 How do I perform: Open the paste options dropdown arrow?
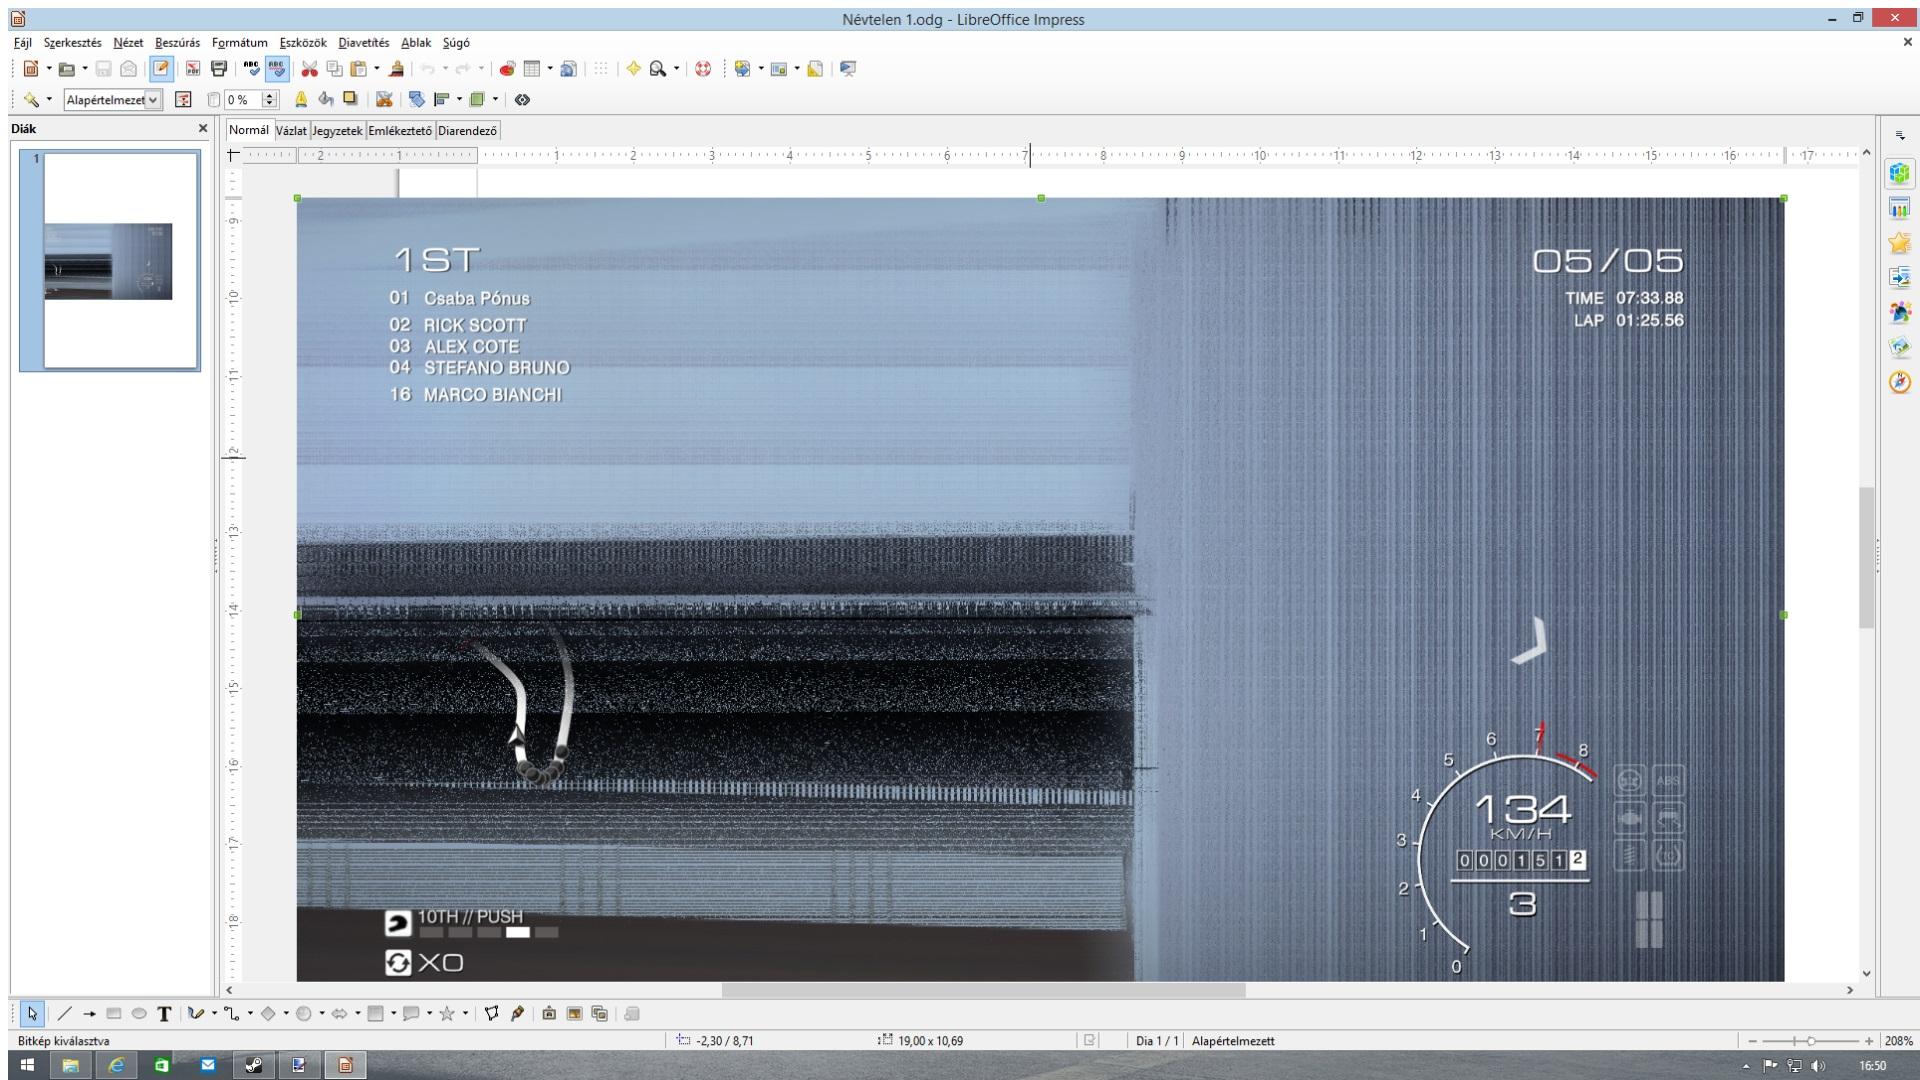click(x=377, y=69)
